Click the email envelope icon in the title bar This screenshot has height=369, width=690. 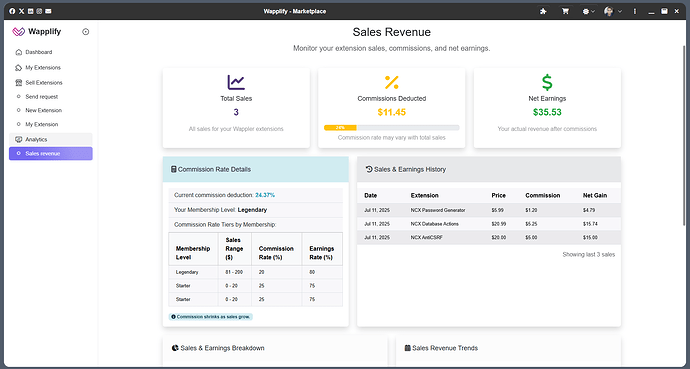coord(48,11)
